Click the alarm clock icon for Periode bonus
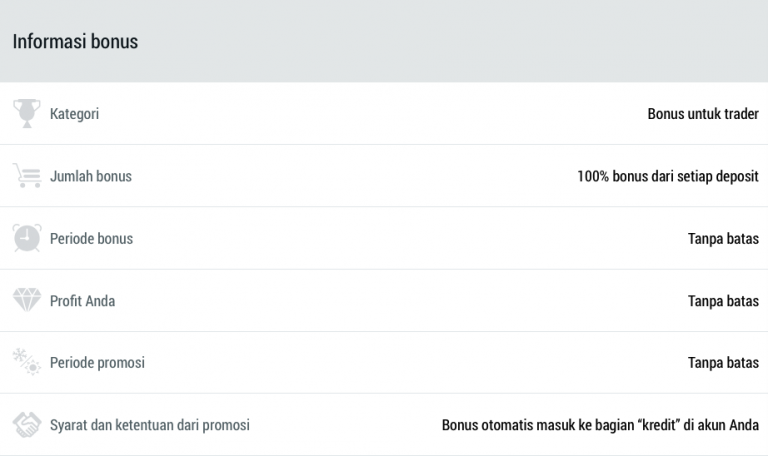 click(x=26, y=238)
